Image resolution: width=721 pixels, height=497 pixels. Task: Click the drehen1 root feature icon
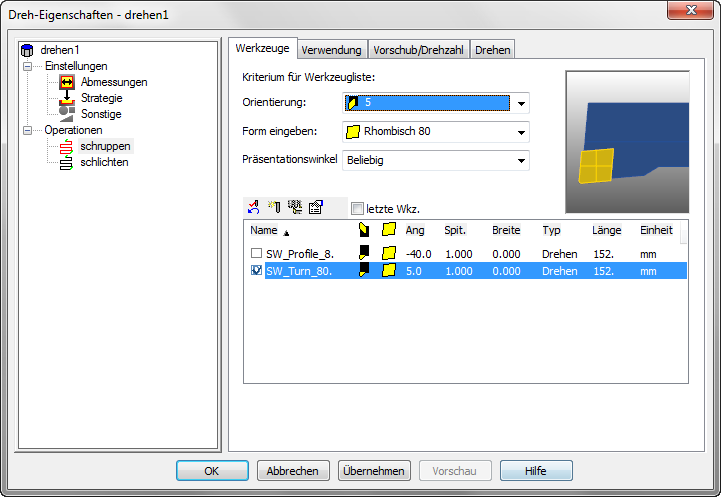pos(27,50)
